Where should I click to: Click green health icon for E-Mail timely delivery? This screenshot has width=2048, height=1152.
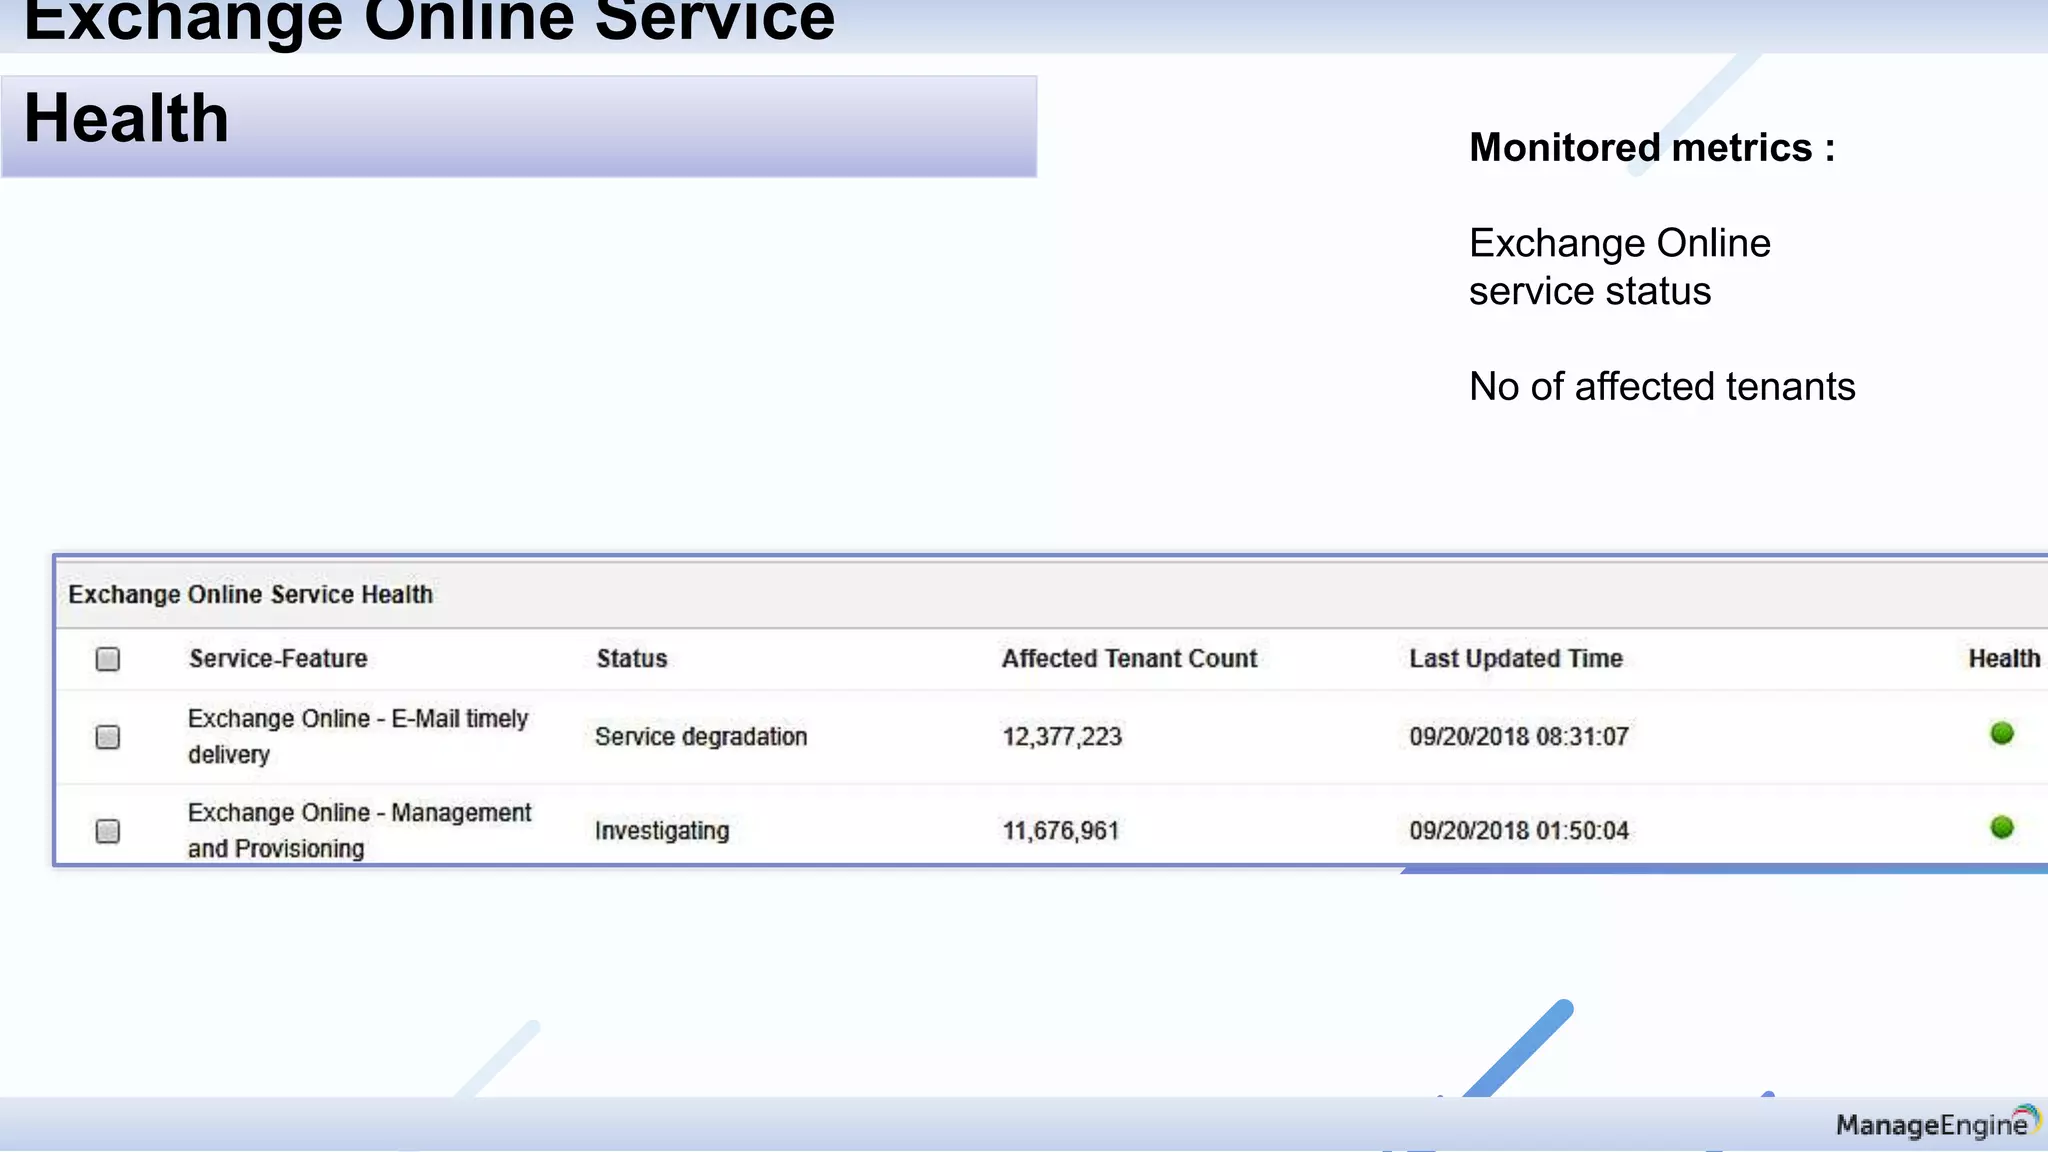point(2002,733)
